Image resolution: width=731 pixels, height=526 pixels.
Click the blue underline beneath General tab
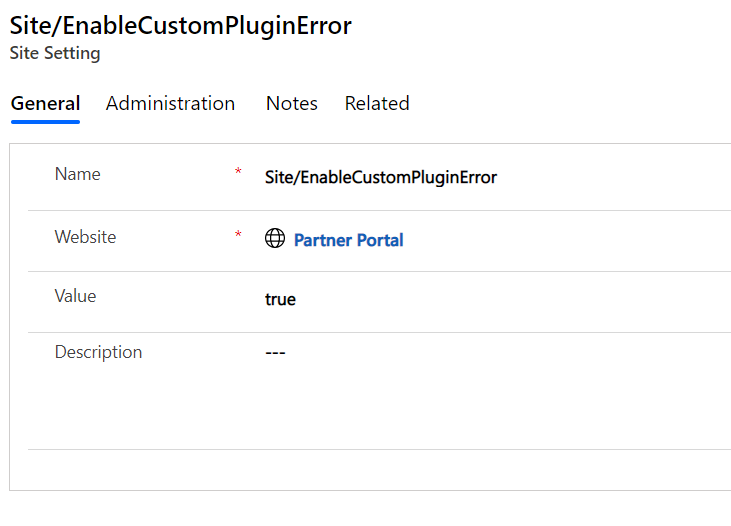(x=45, y=121)
